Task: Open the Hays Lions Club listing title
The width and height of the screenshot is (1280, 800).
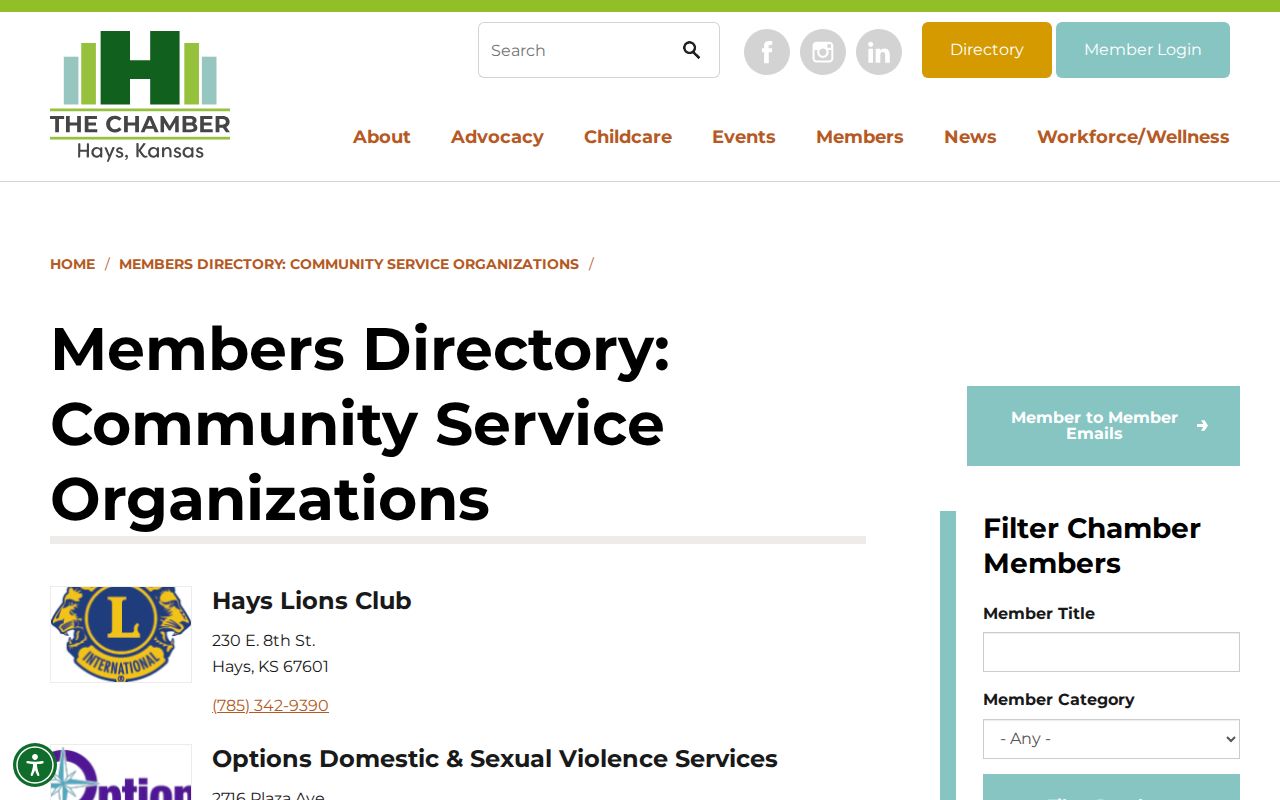Action: 312,601
